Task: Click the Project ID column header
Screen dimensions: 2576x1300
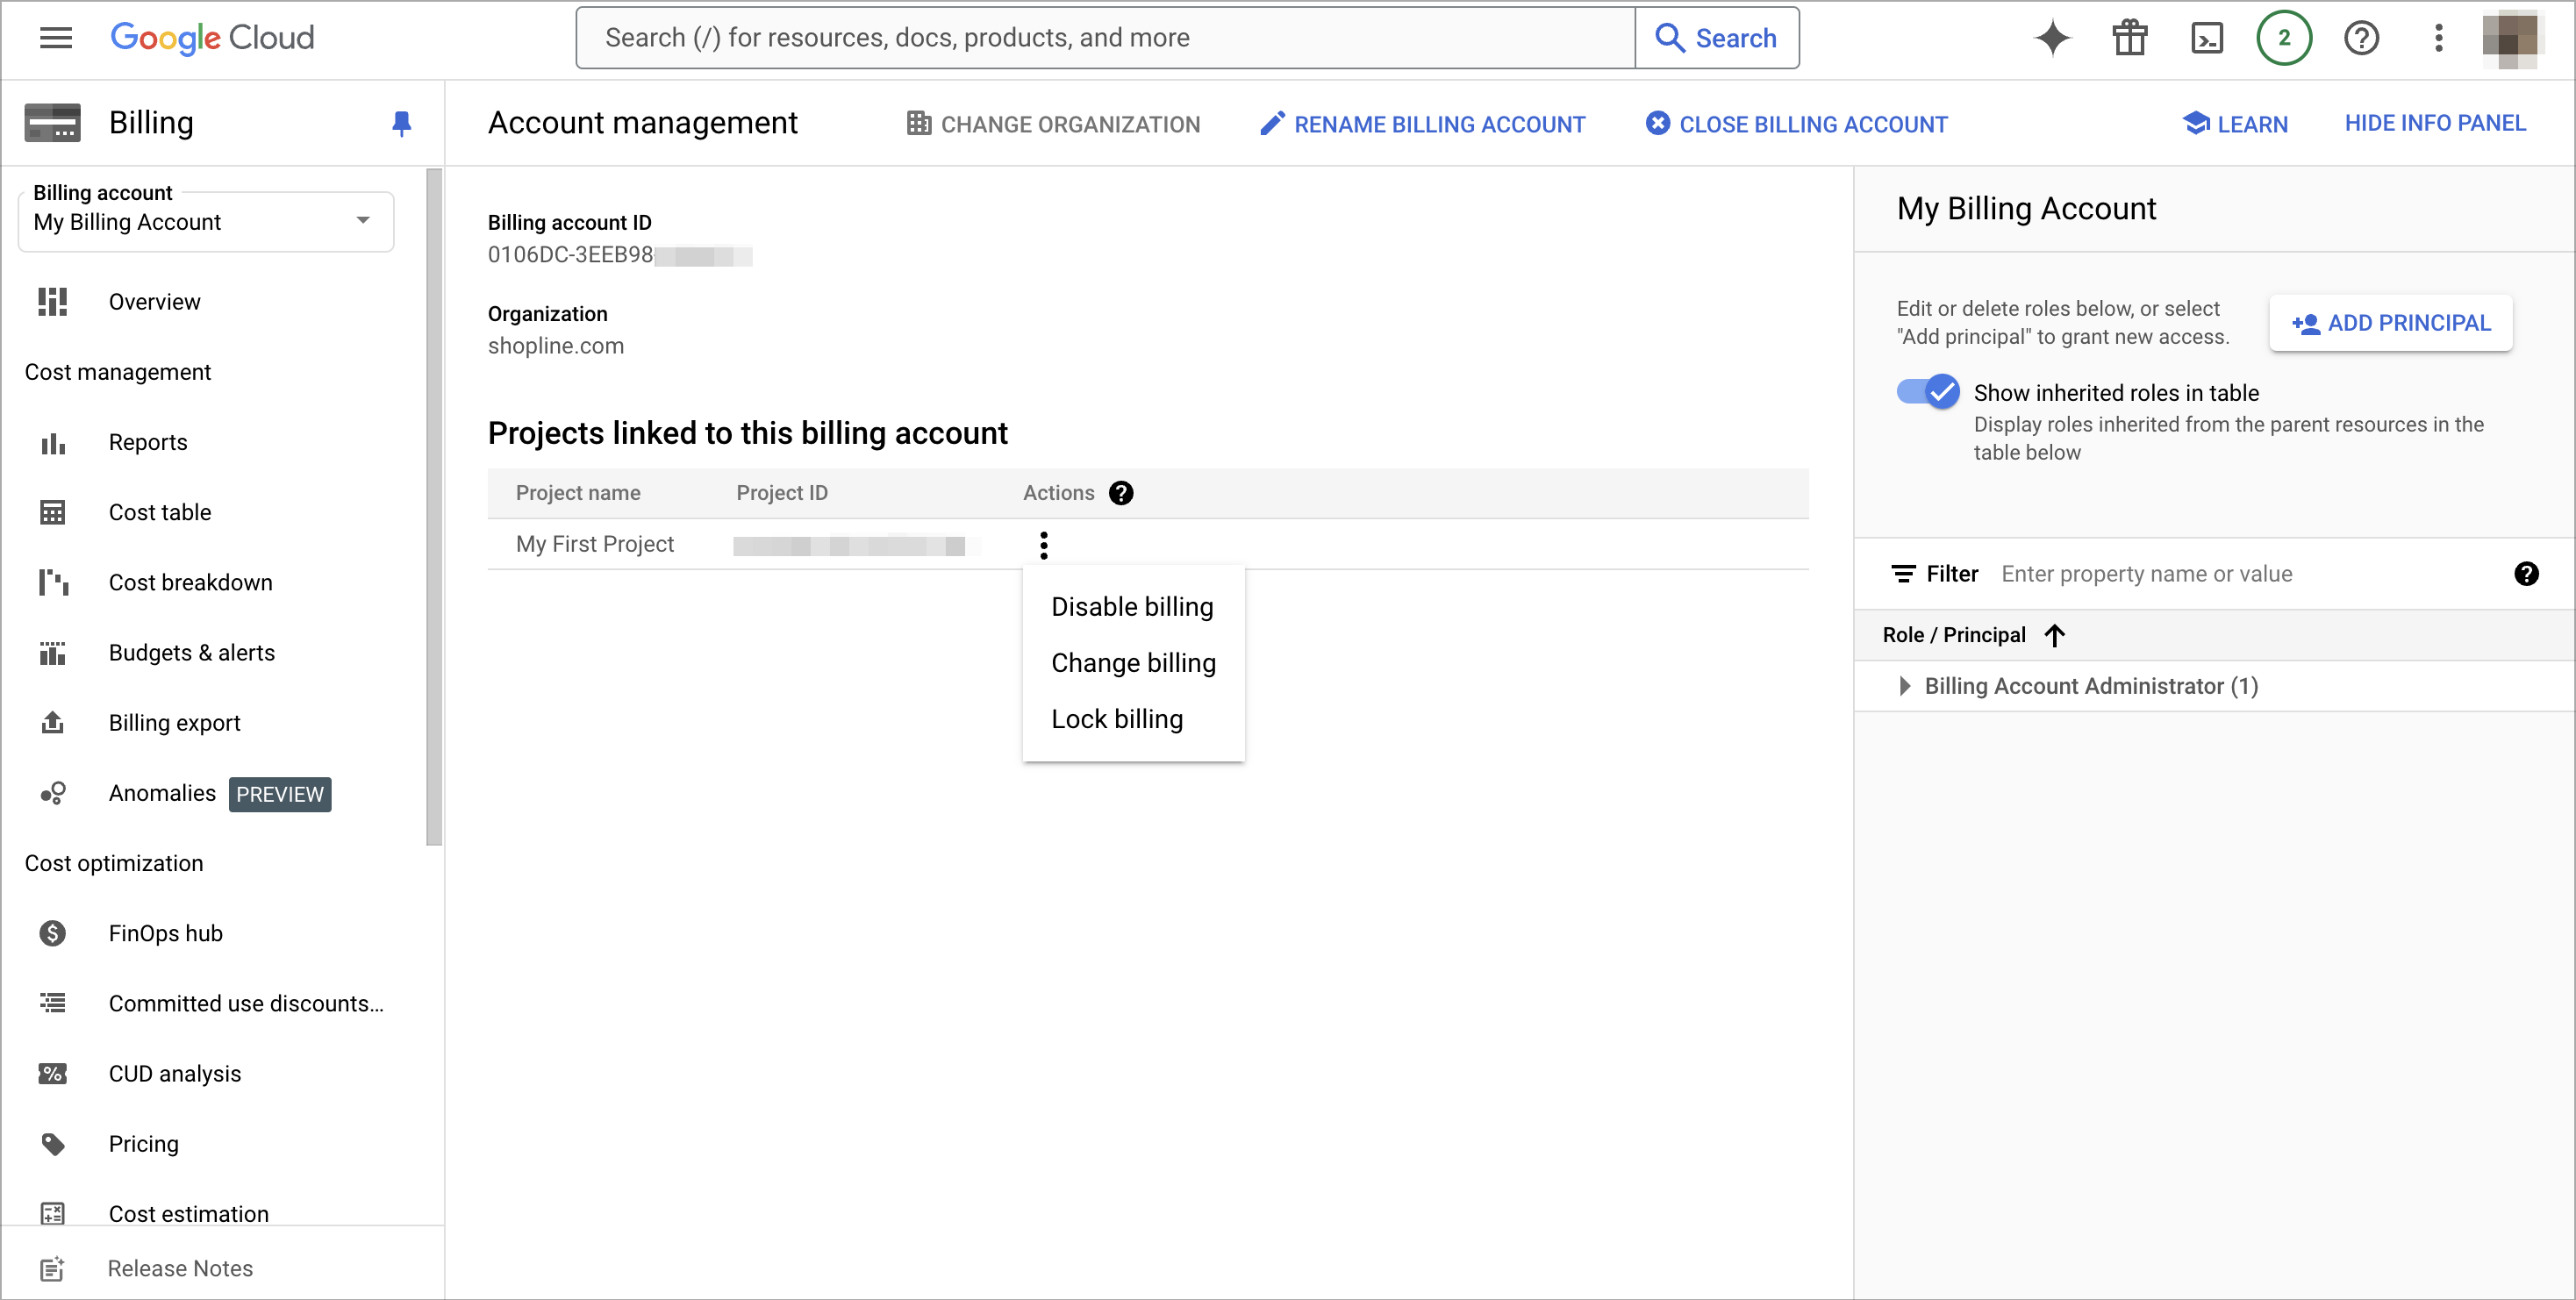Action: point(782,493)
